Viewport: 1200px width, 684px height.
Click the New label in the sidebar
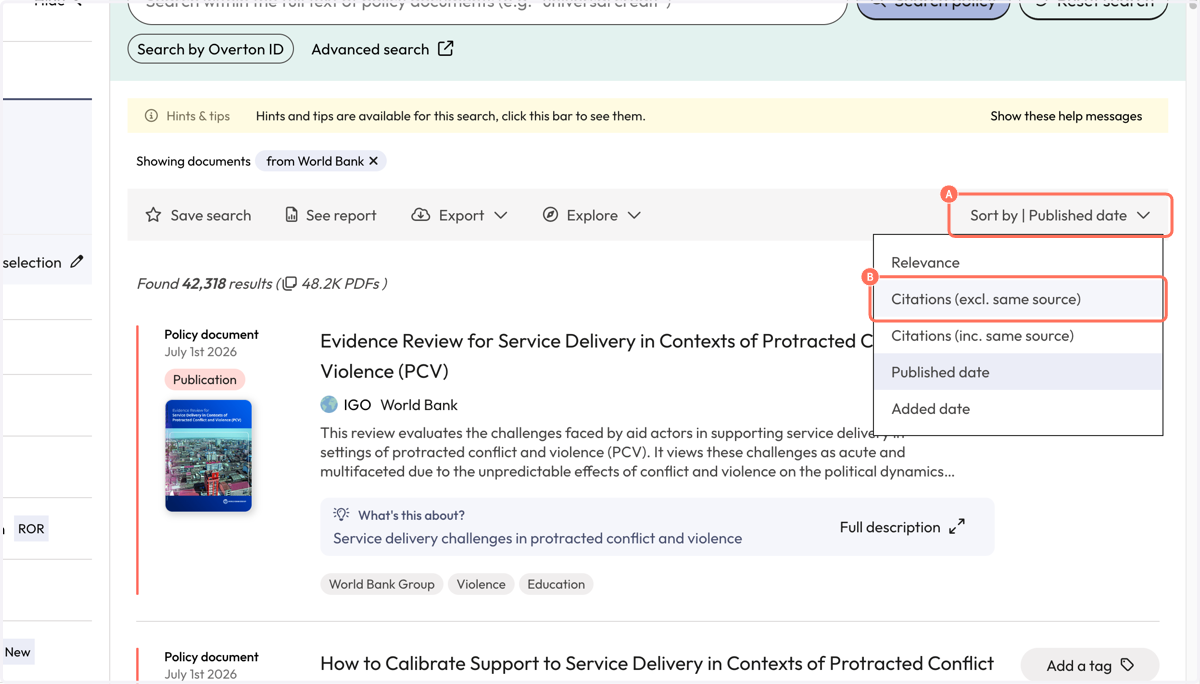pyautogui.click(x=17, y=652)
